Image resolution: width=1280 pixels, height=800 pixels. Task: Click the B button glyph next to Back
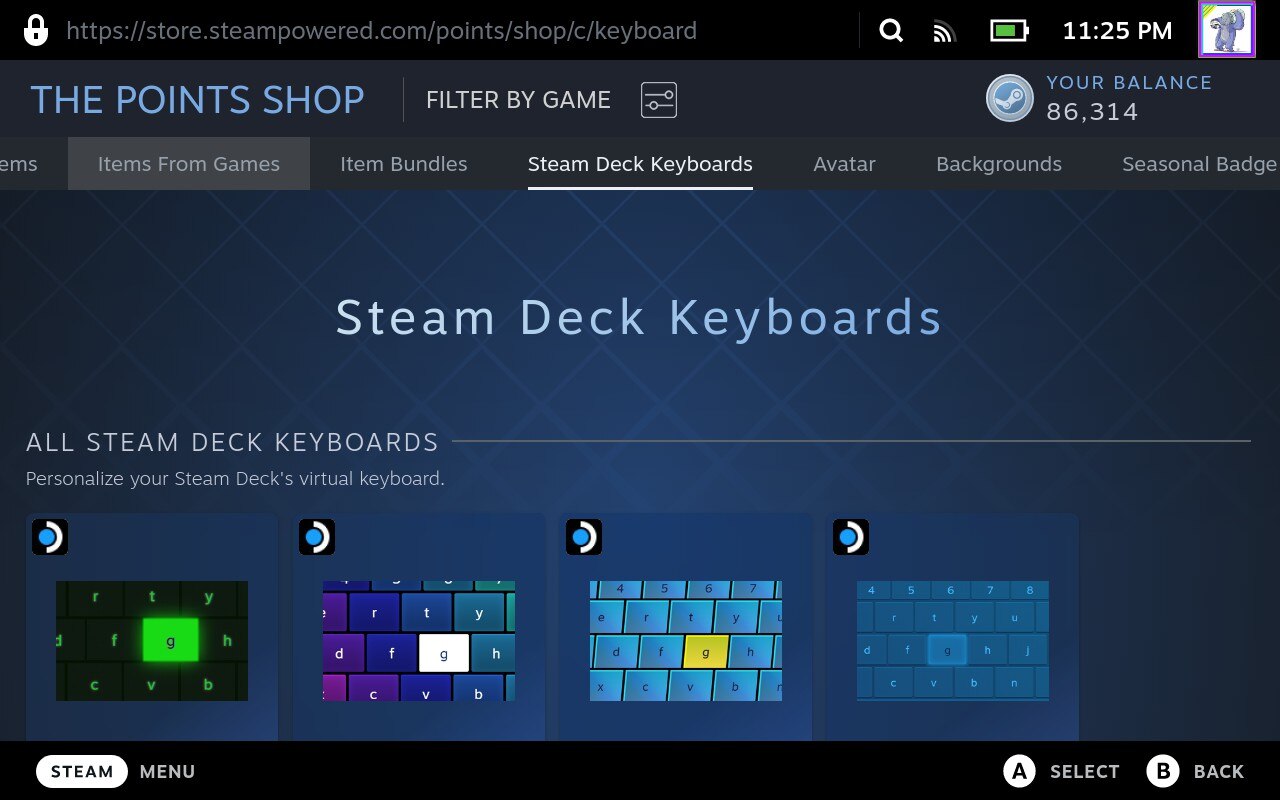tap(1163, 771)
